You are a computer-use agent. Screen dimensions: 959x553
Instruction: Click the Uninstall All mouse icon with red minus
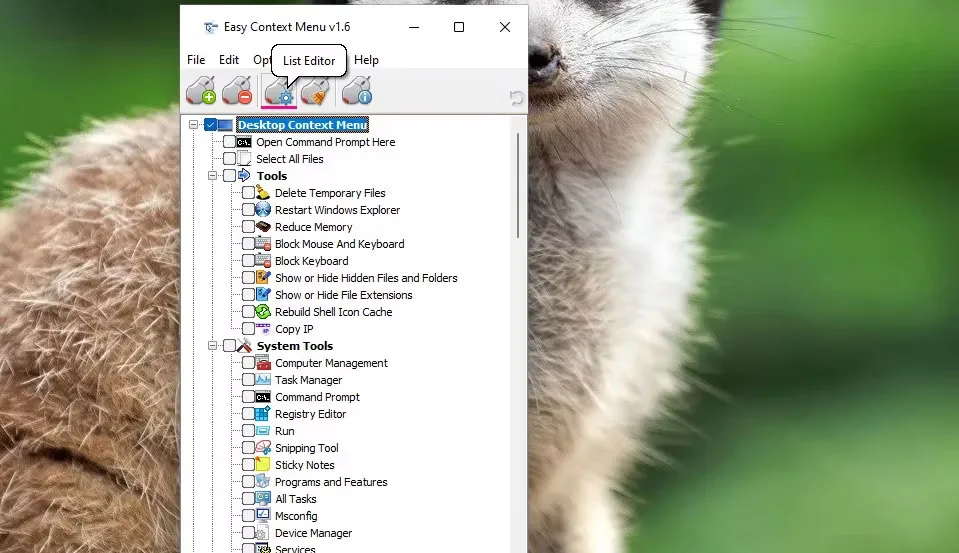(x=237, y=91)
